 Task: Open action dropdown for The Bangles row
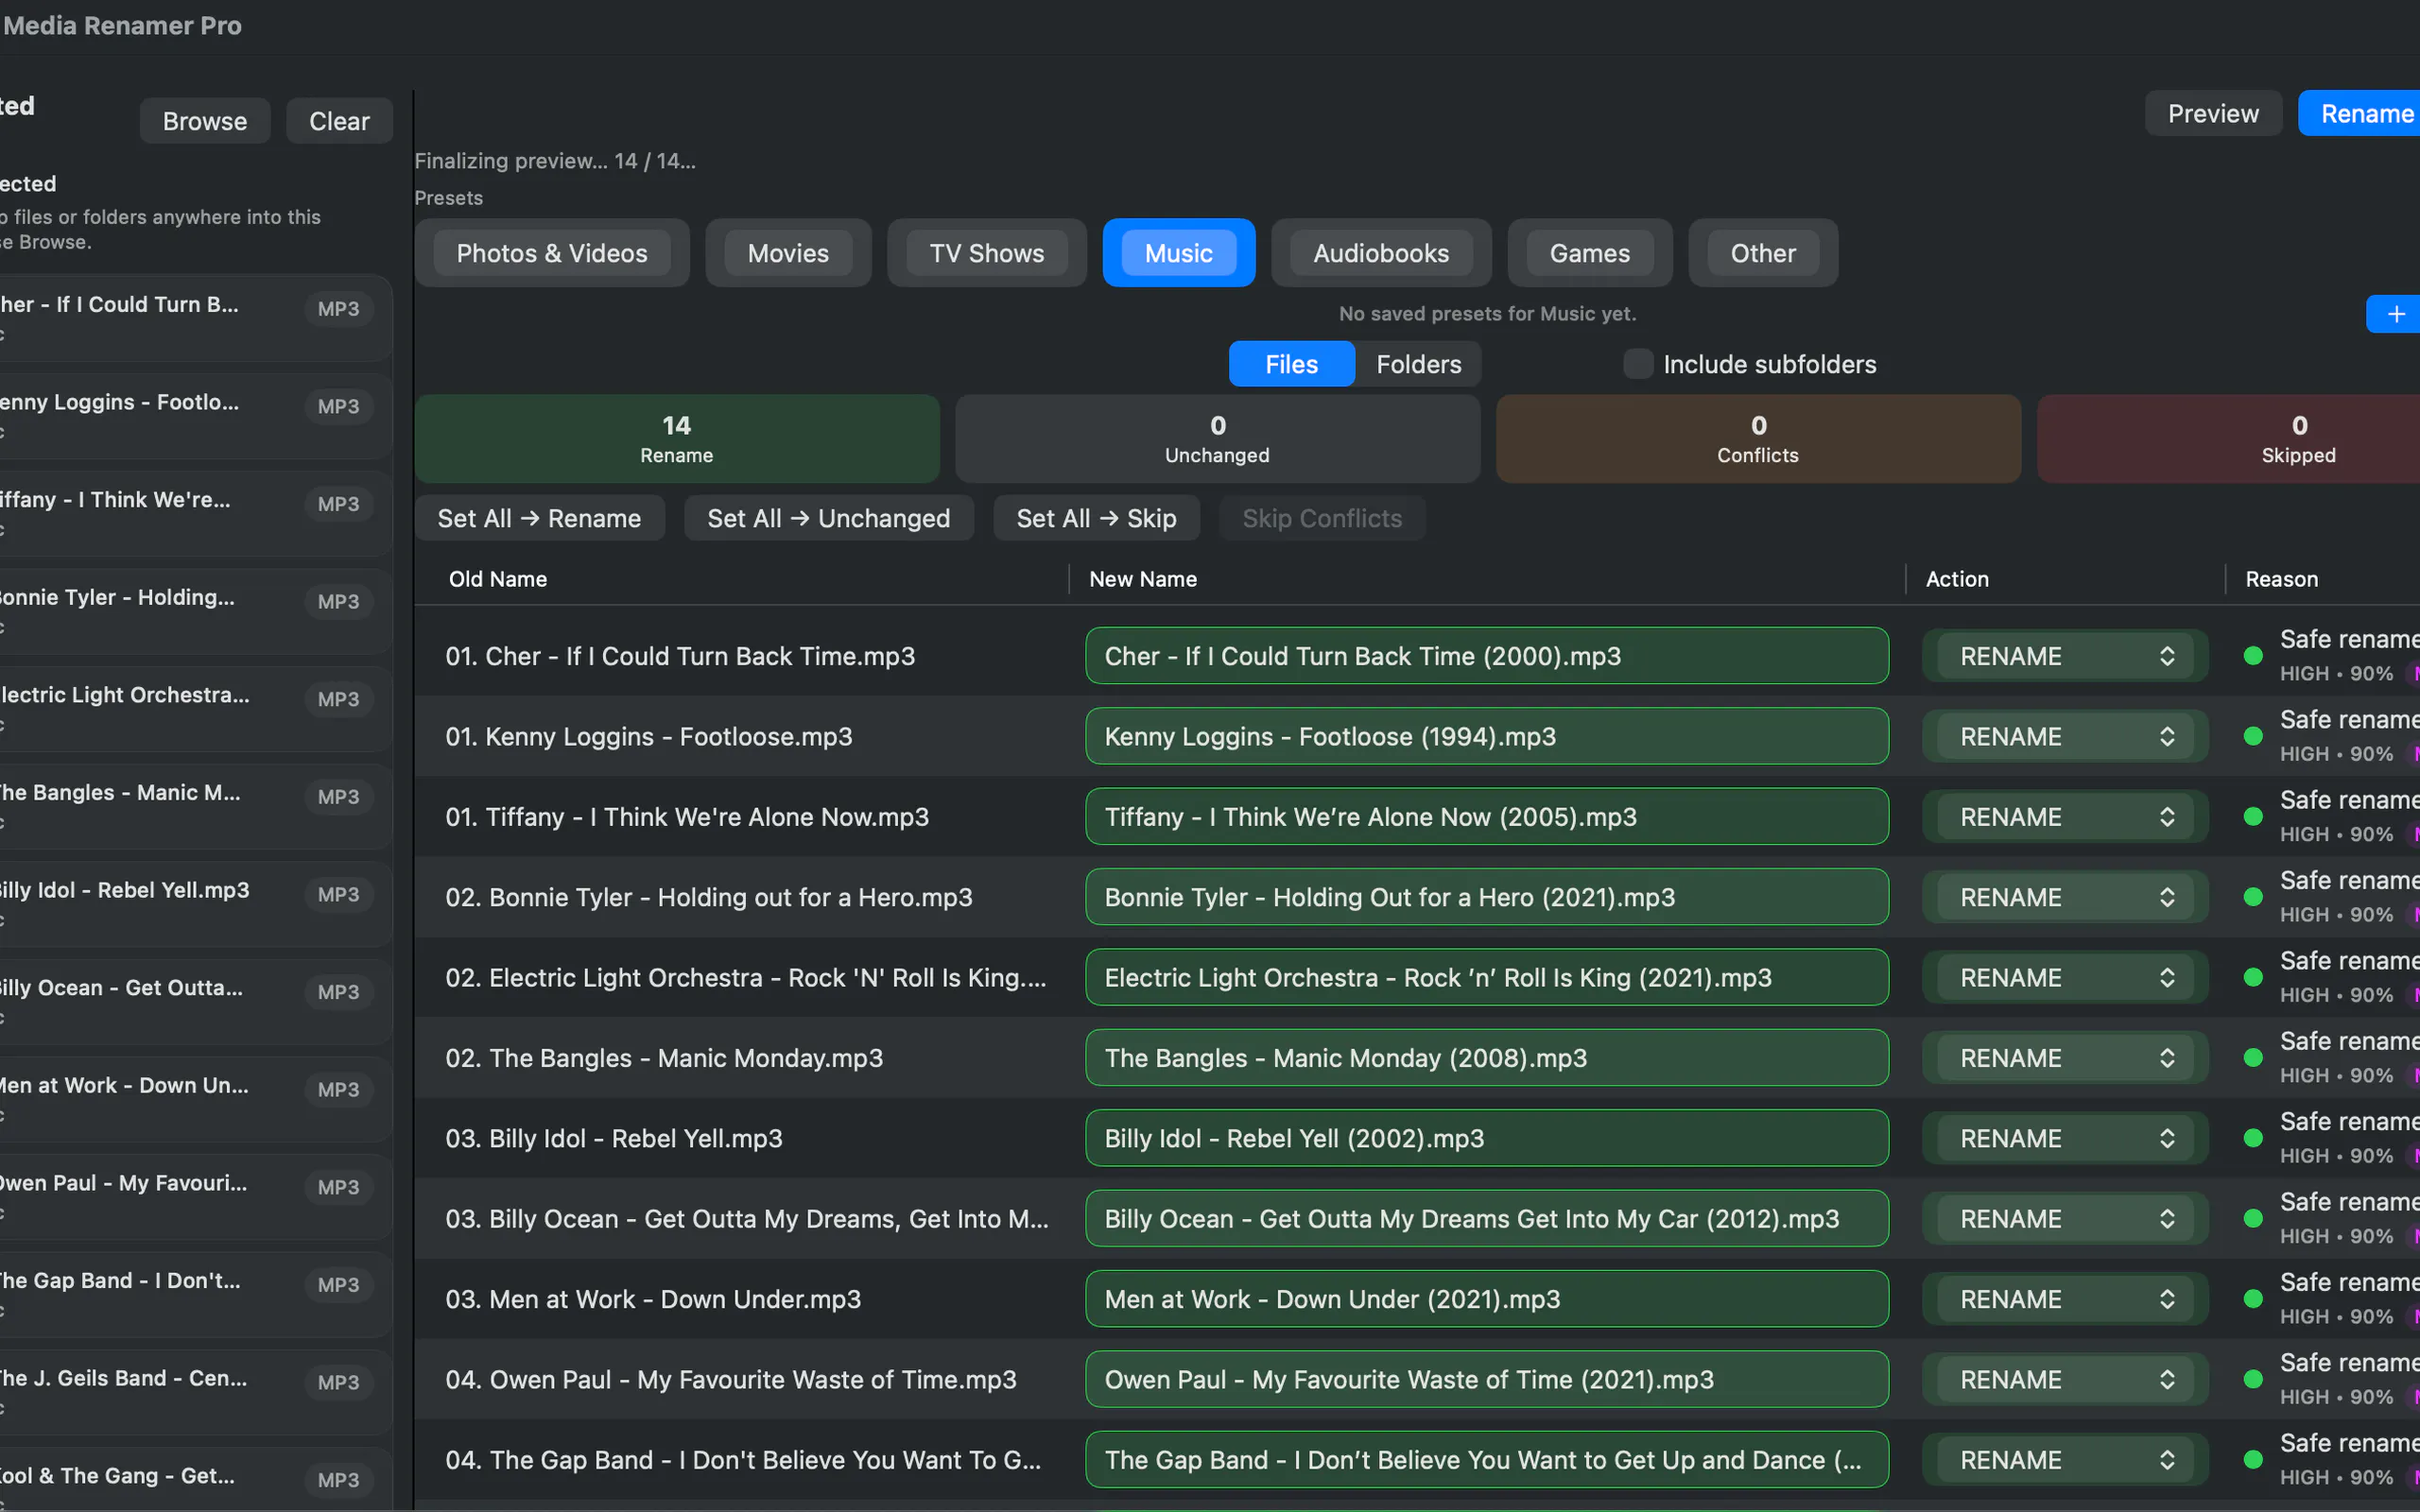2065,1058
